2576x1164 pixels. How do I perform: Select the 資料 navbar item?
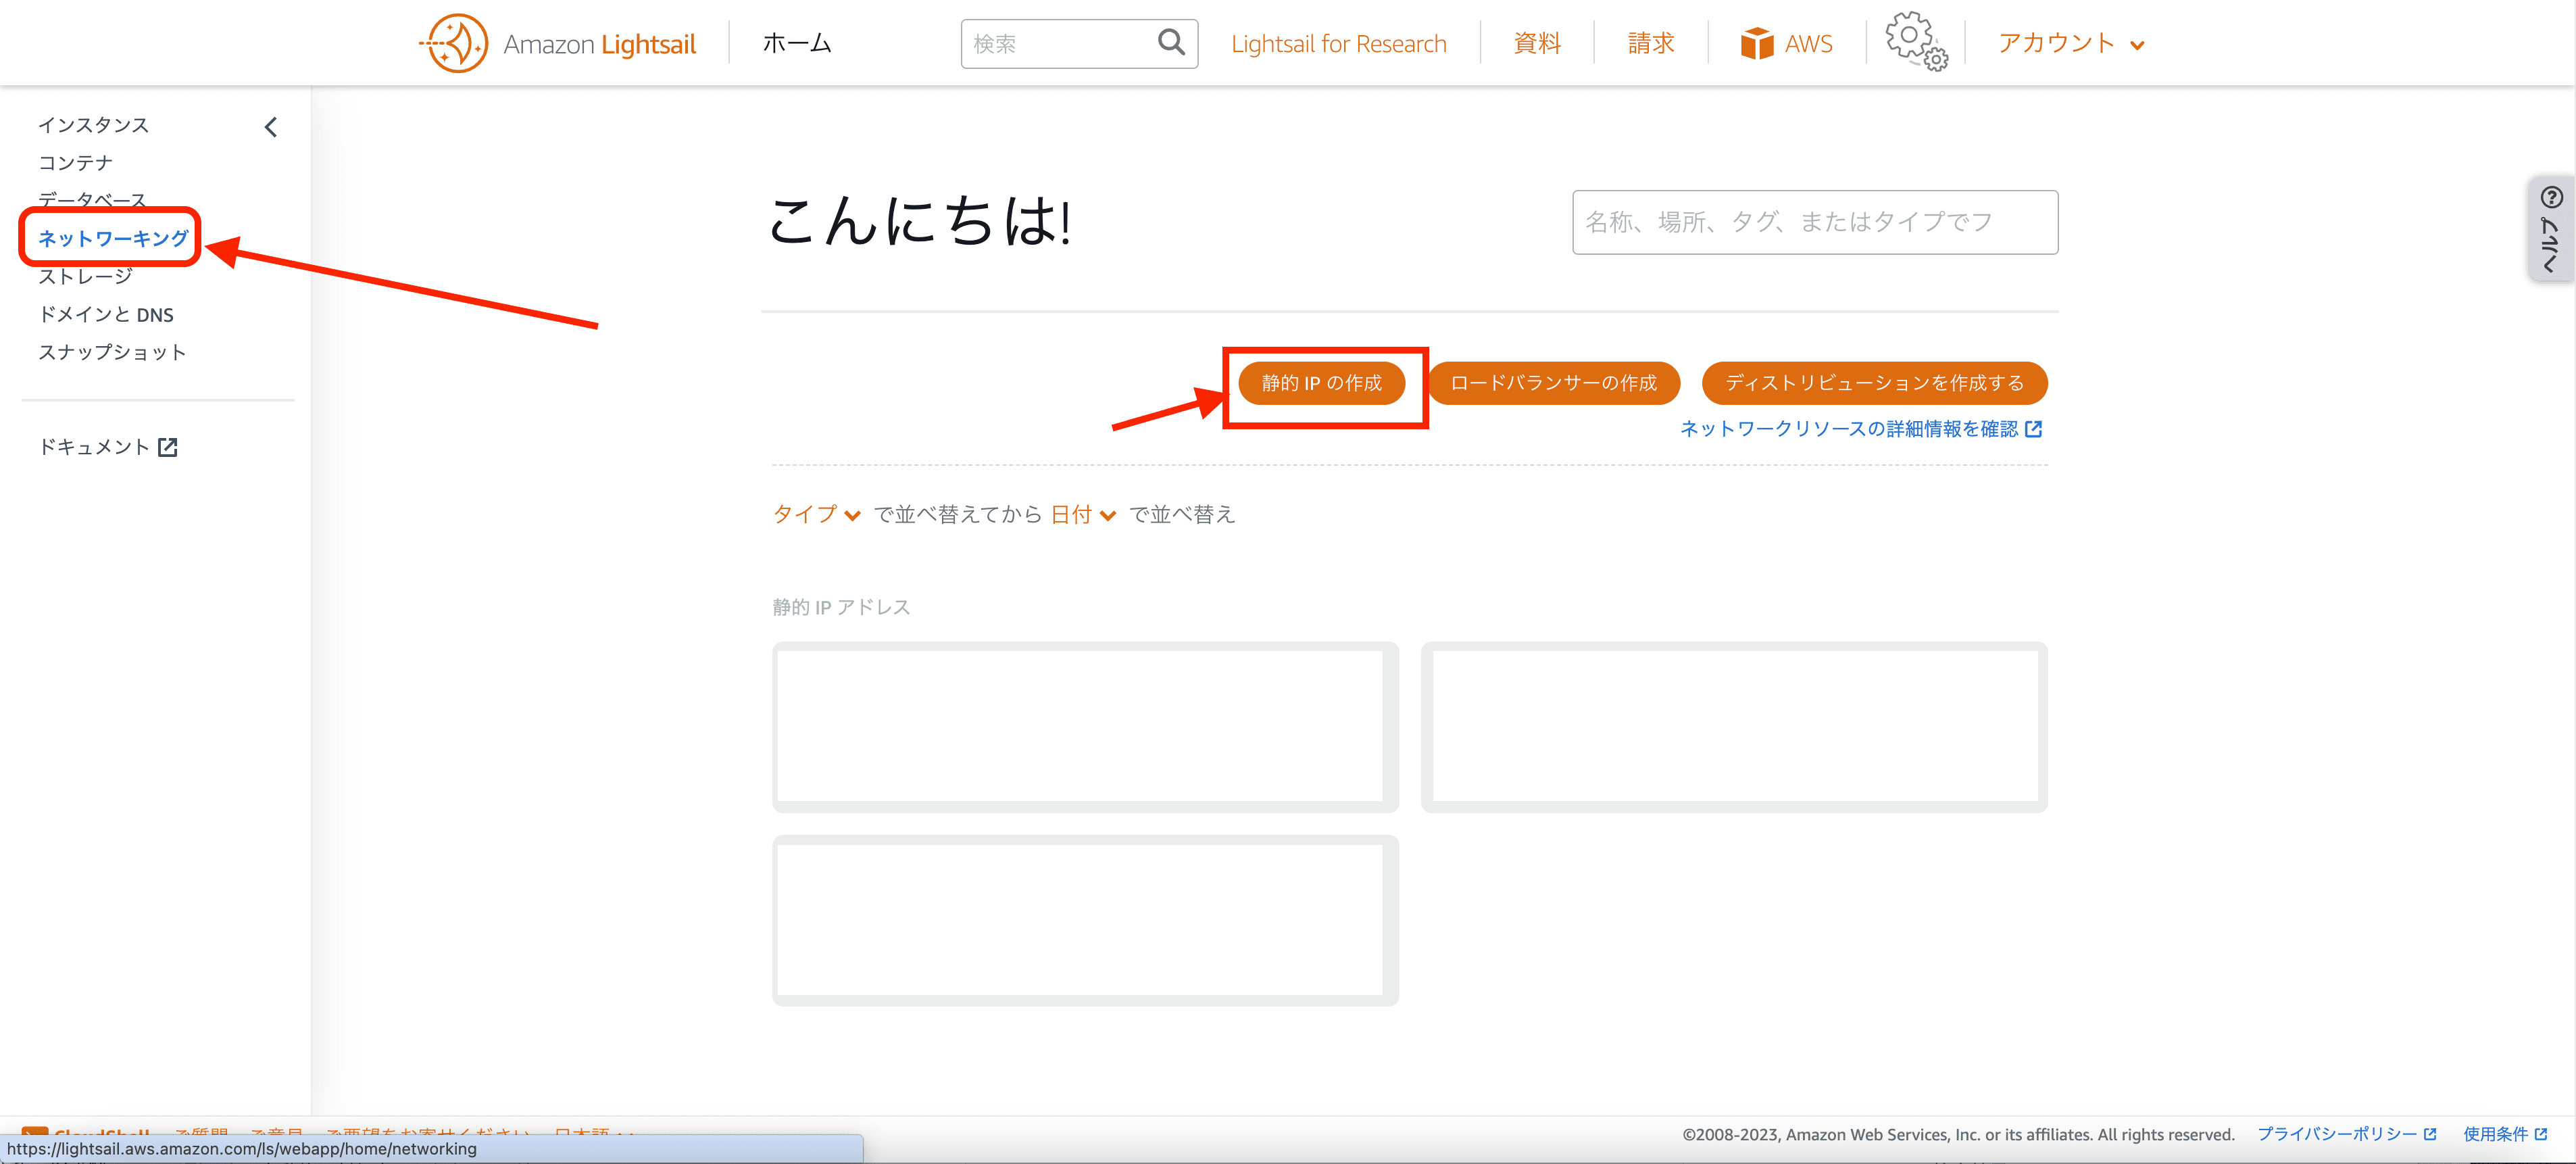1536,43
